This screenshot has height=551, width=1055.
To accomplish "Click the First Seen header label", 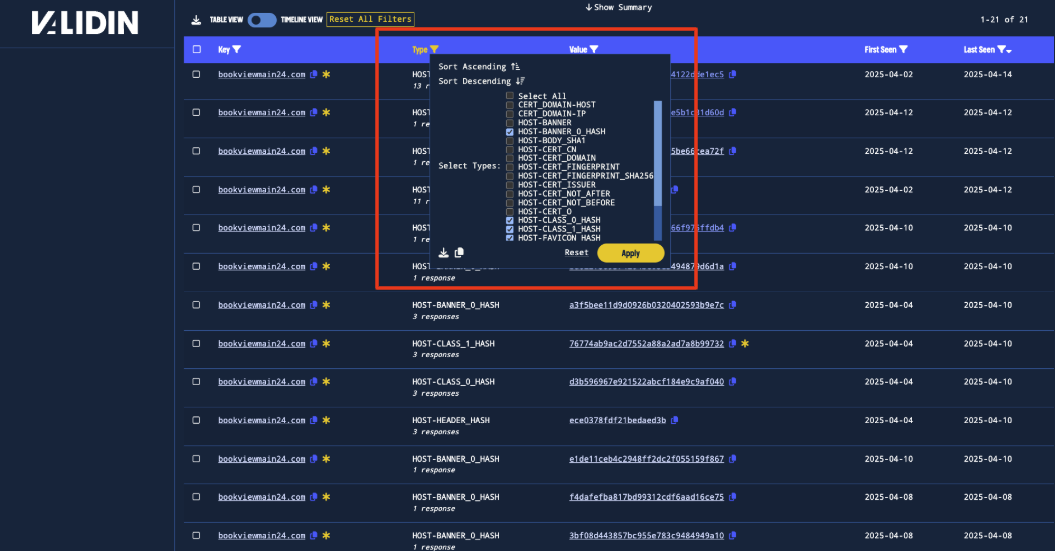I will tap(880, 49).
